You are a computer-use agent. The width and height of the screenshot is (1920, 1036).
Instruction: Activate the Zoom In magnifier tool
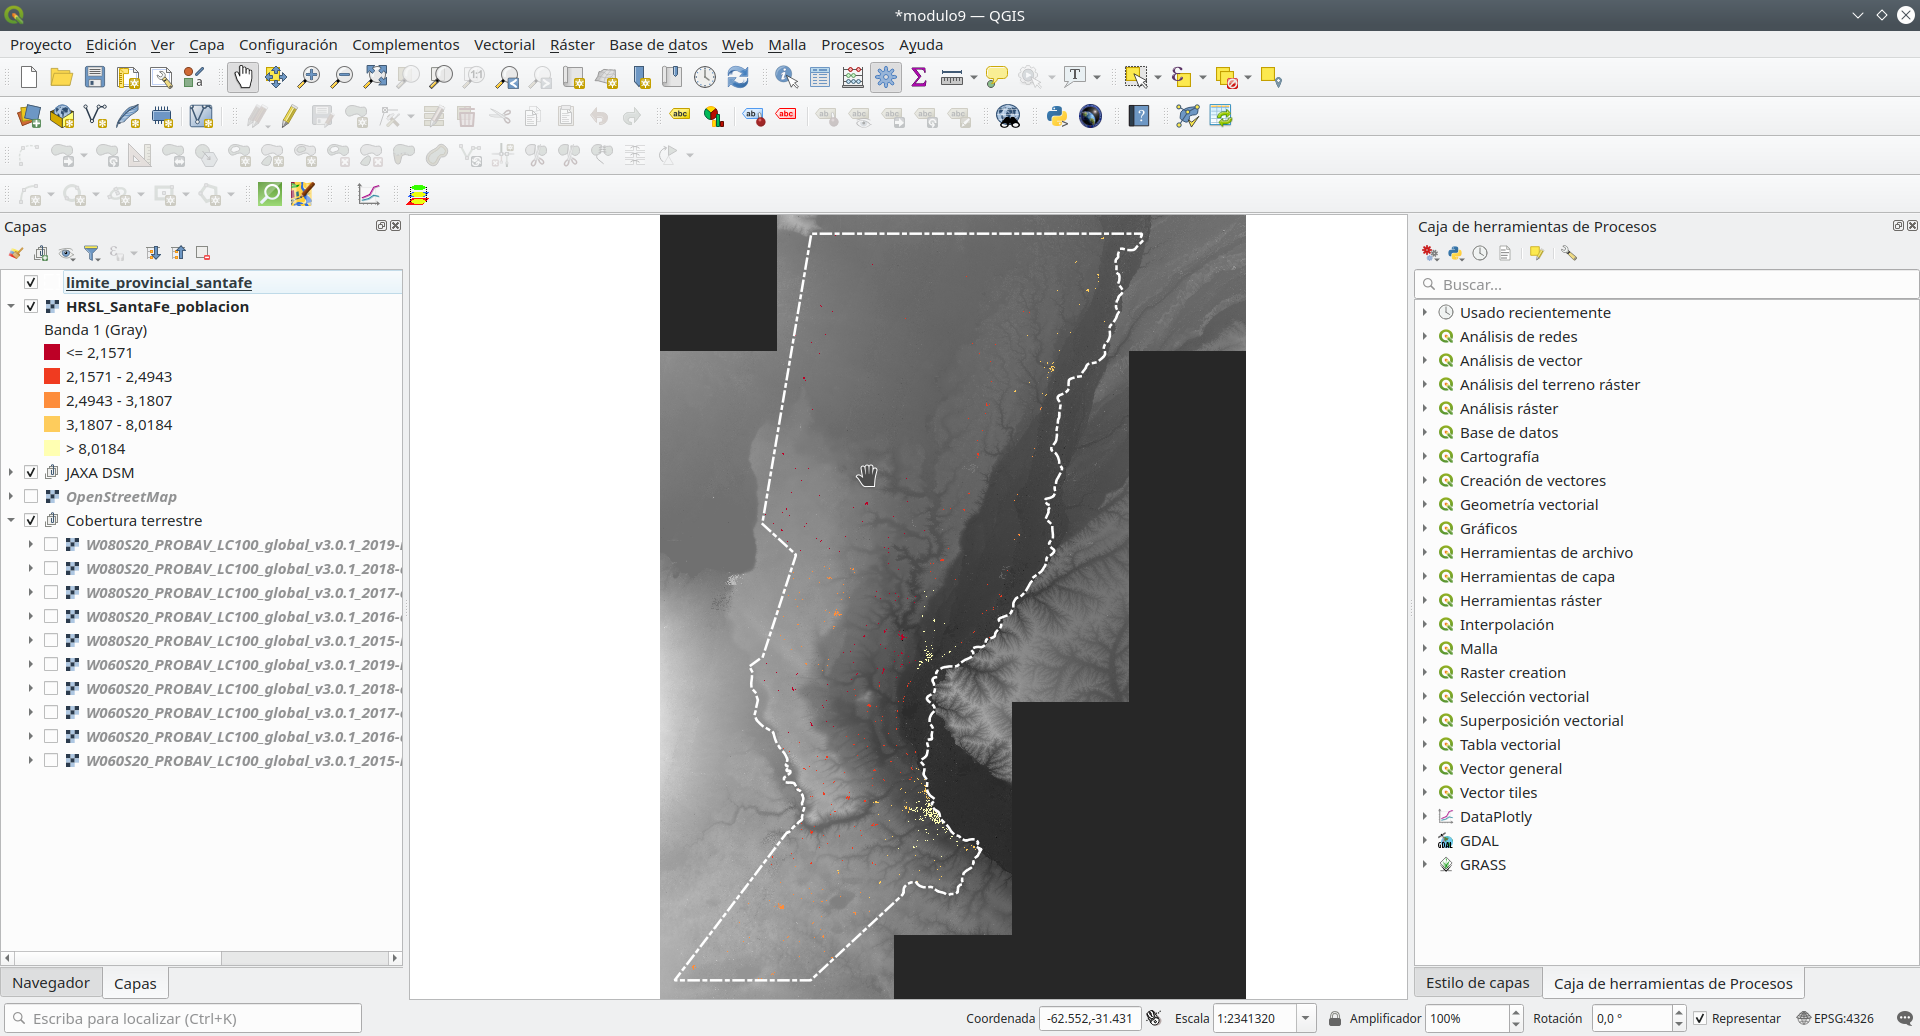coord(309,77)
